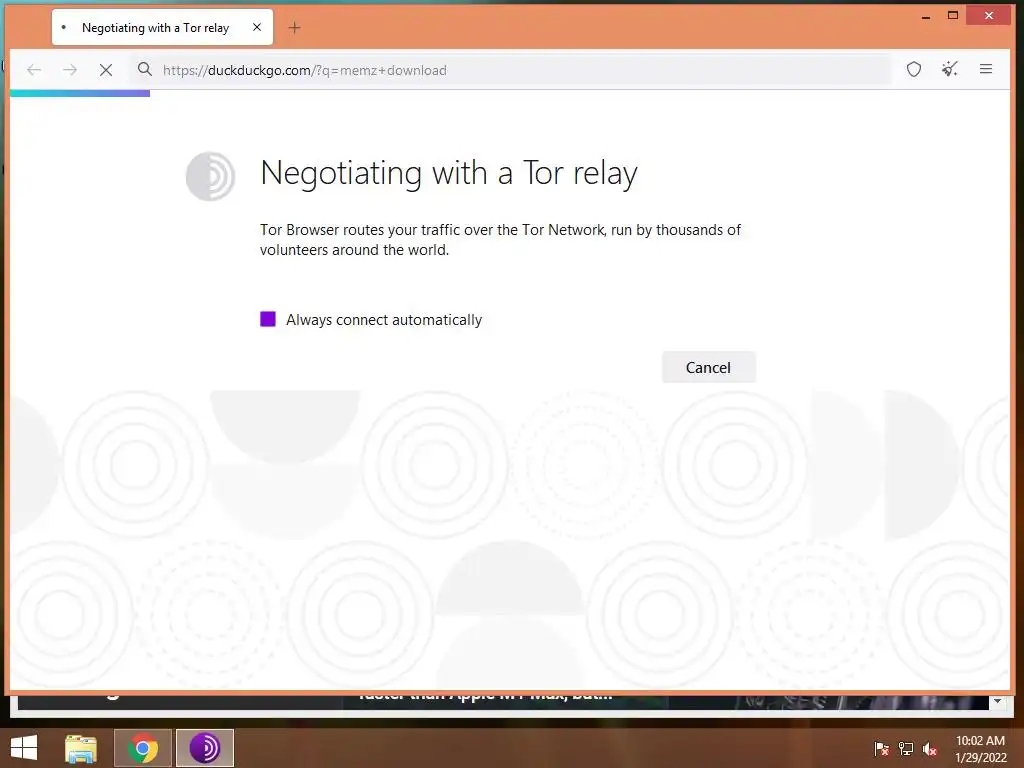Open the clock showing 10:02 AM
Image resolution: width=1024 pixels, height=768 pixels.
(x=980, y=748)
